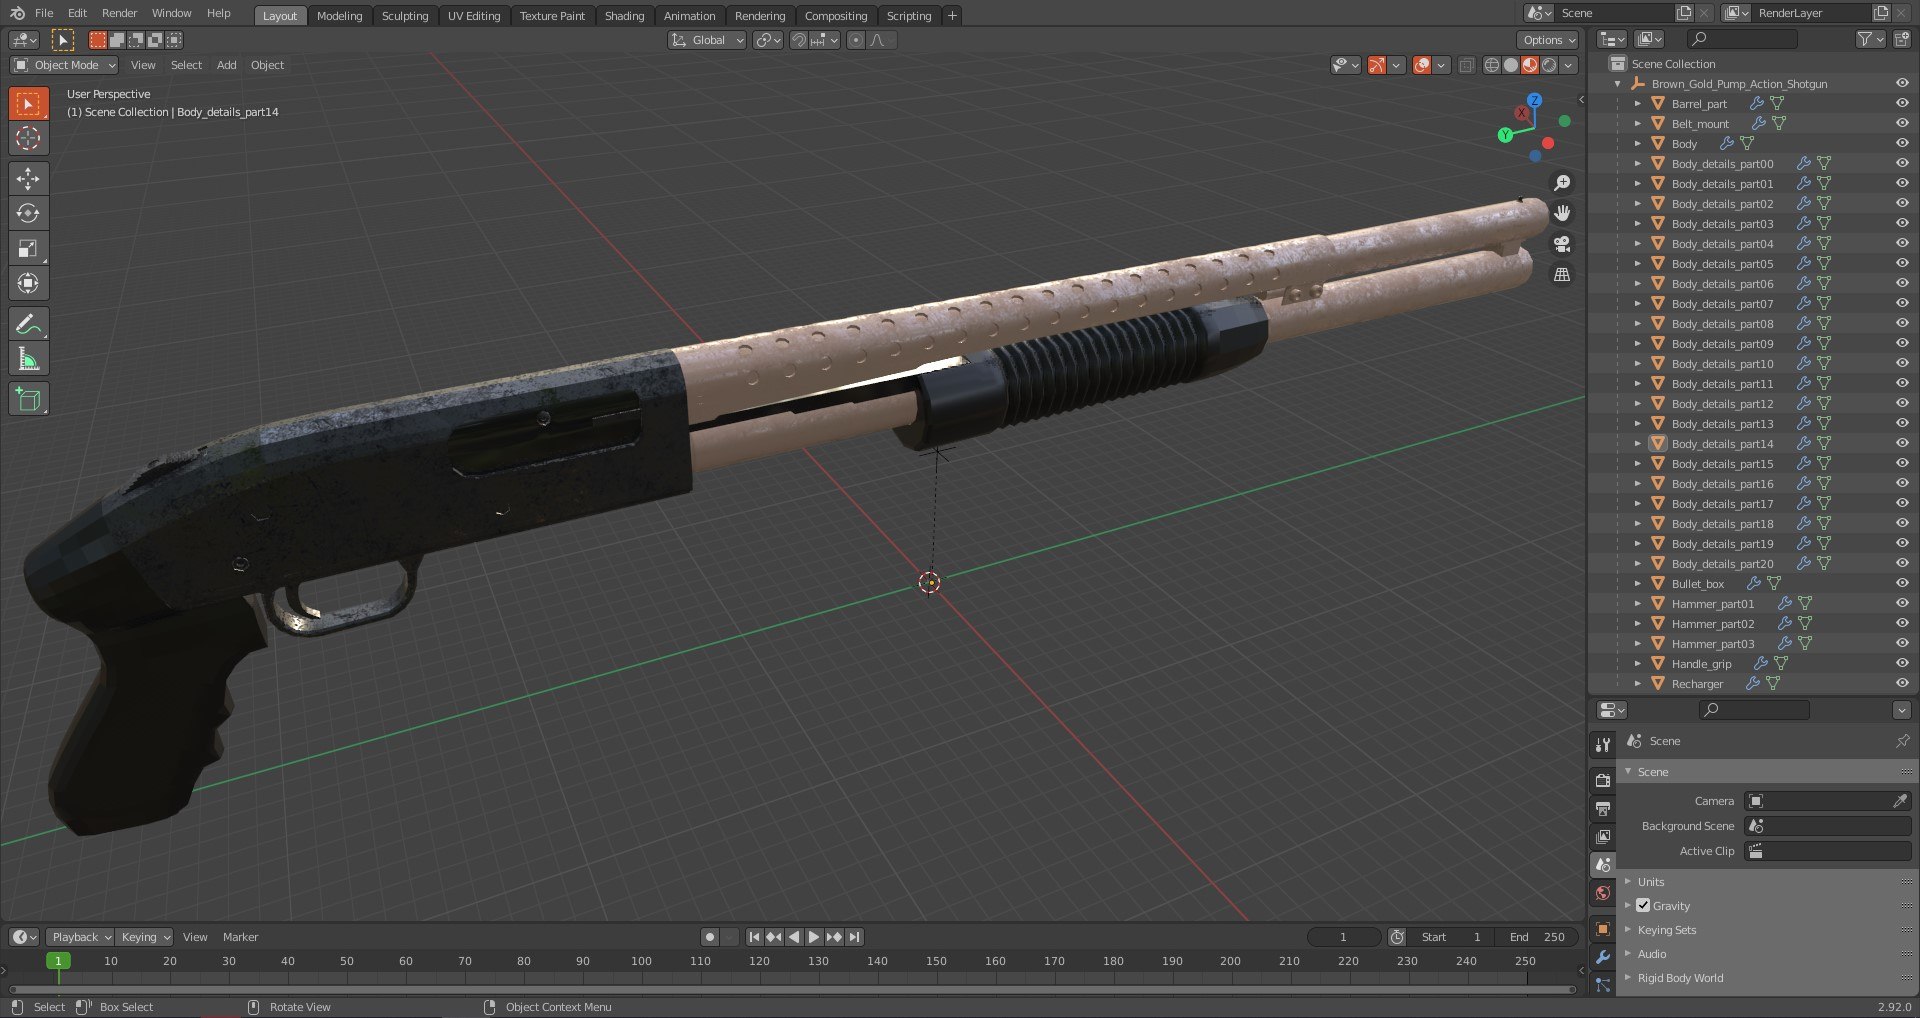Jump to the end frame

pos(854,937)
